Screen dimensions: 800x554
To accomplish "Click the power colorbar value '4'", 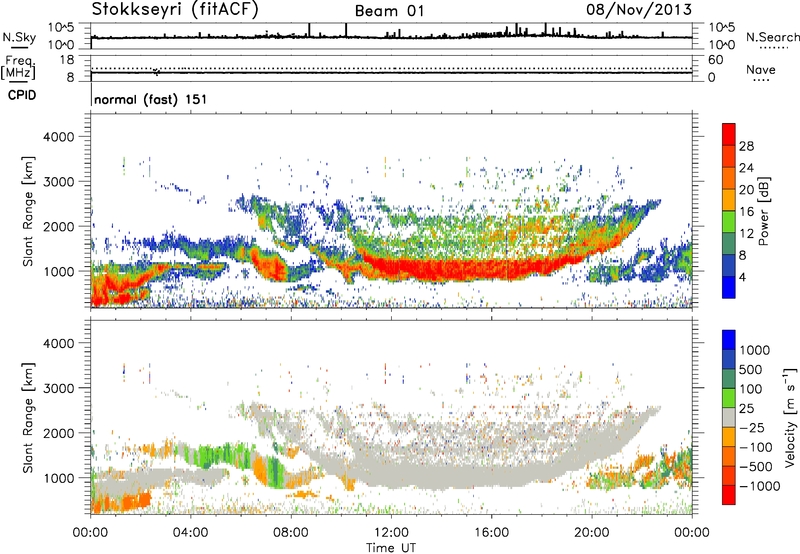I will point(742,278).
